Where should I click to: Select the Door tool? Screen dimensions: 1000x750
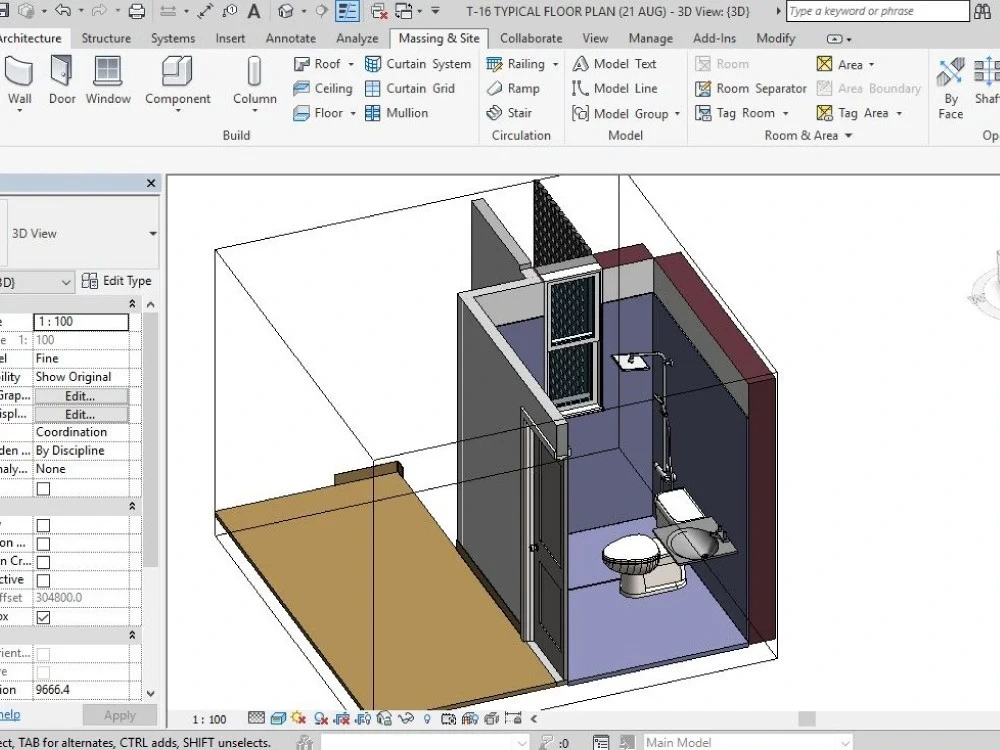62,81
